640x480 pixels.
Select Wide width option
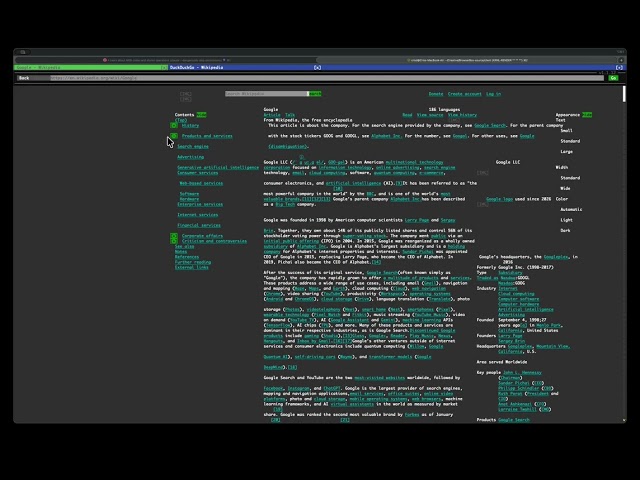[565, 189]
